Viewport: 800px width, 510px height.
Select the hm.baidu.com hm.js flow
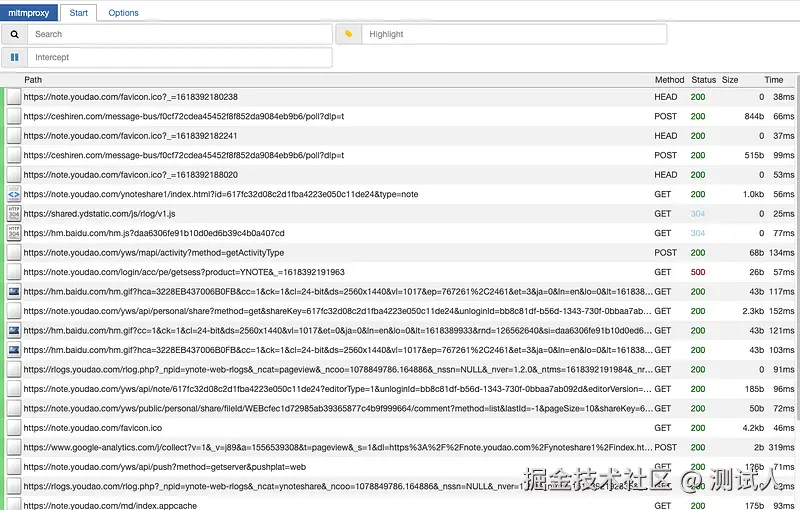400,233
